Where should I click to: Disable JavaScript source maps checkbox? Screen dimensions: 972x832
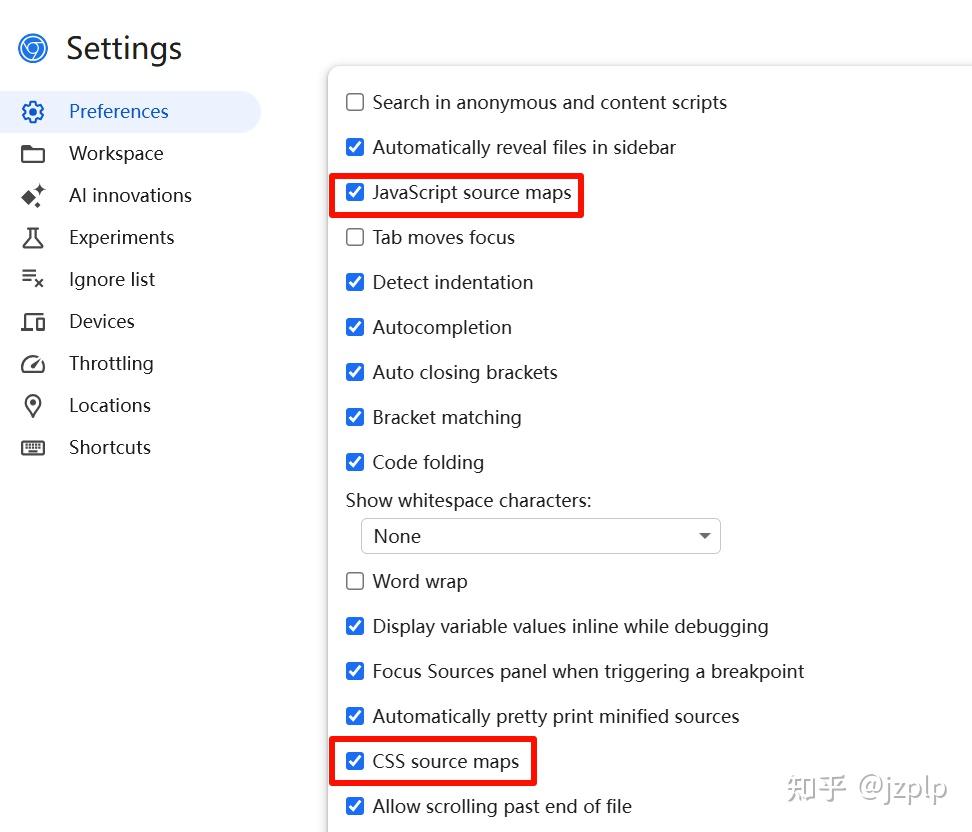[355, 192]
